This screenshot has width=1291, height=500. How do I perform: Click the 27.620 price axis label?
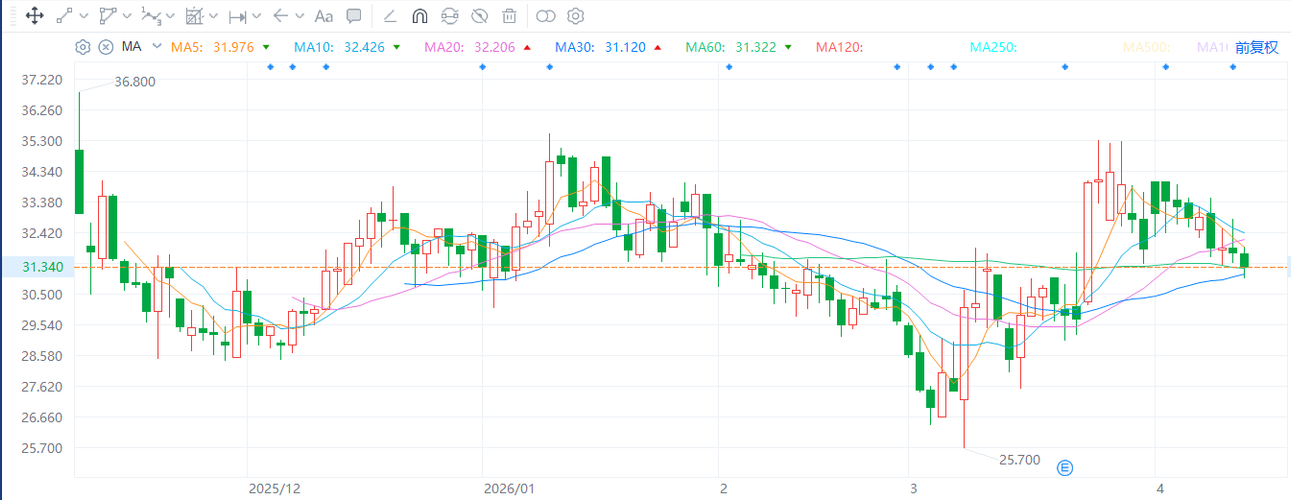coord(41,387)
